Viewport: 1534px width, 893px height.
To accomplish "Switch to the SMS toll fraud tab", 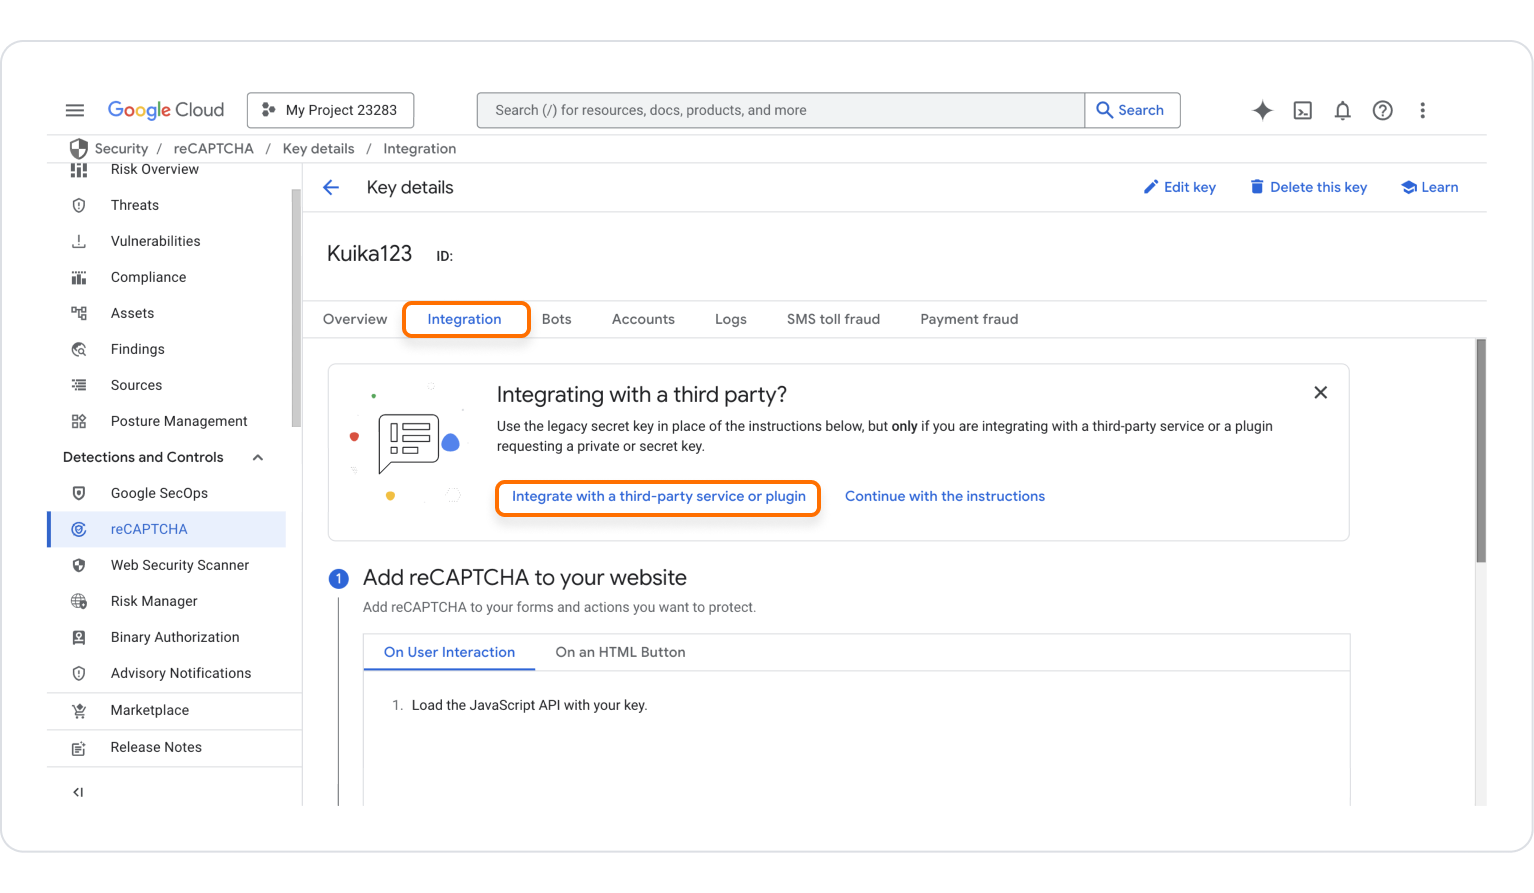I will coord(833,319).
